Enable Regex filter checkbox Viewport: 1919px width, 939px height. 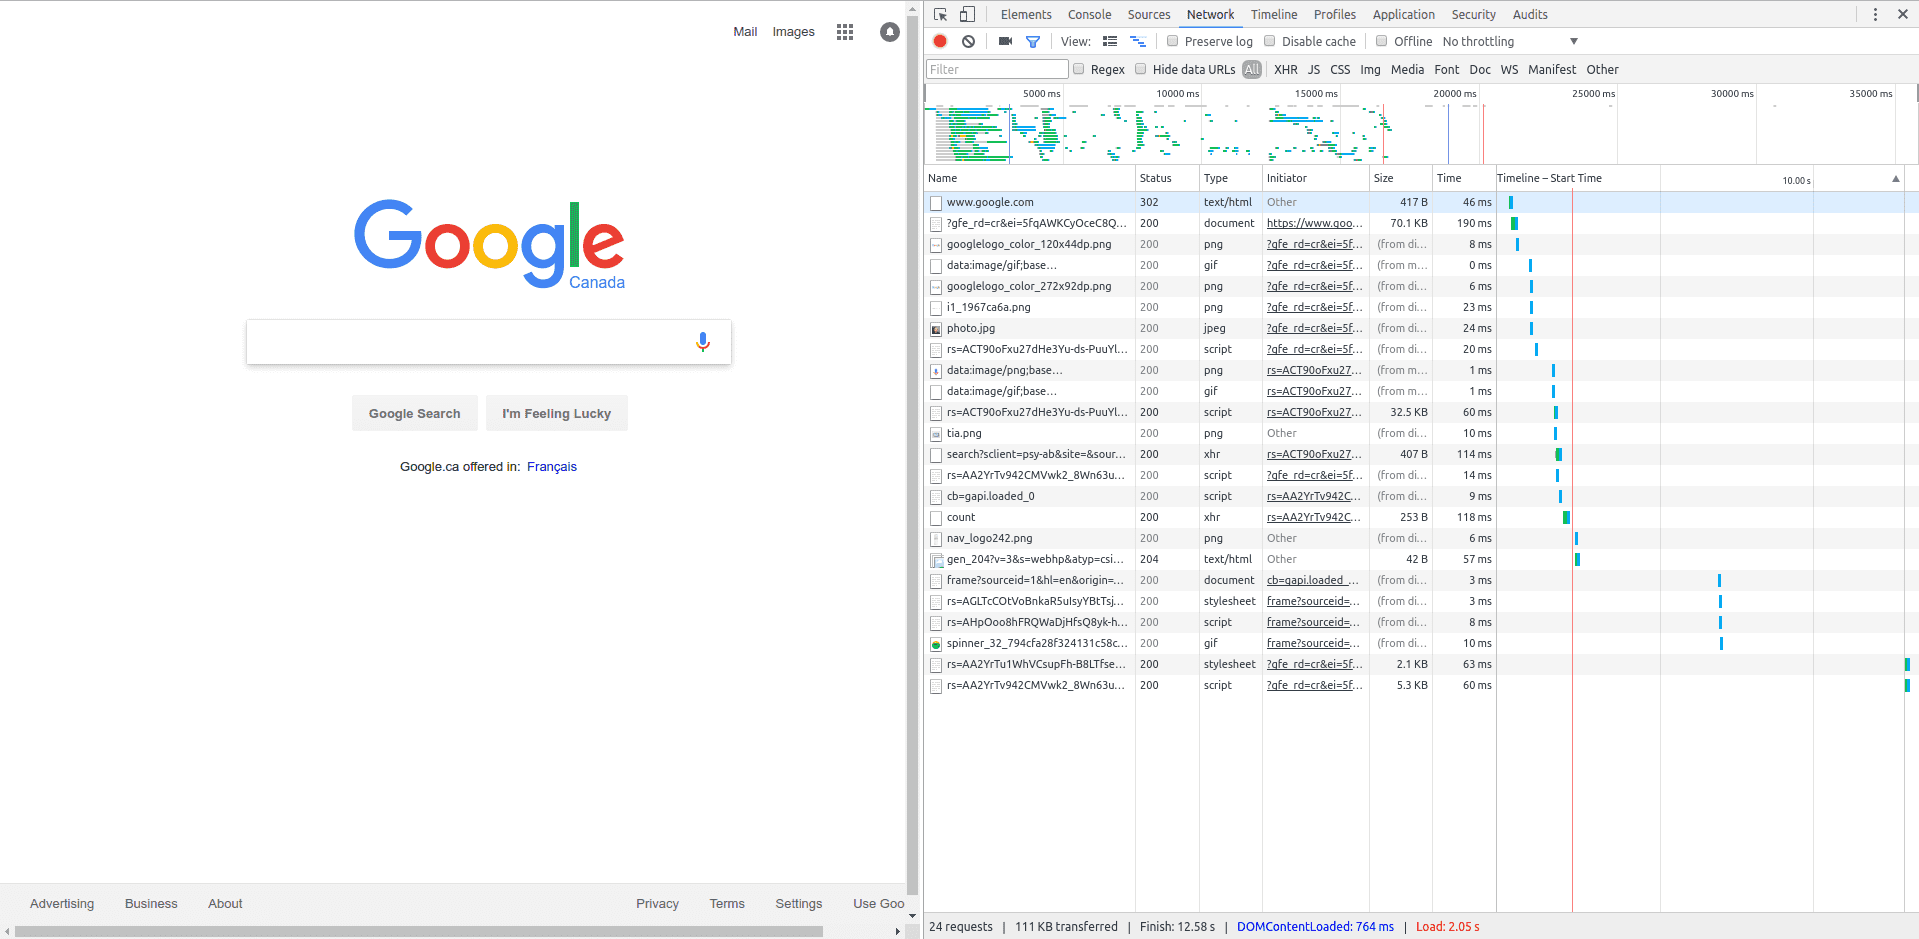pos(1078,69)
